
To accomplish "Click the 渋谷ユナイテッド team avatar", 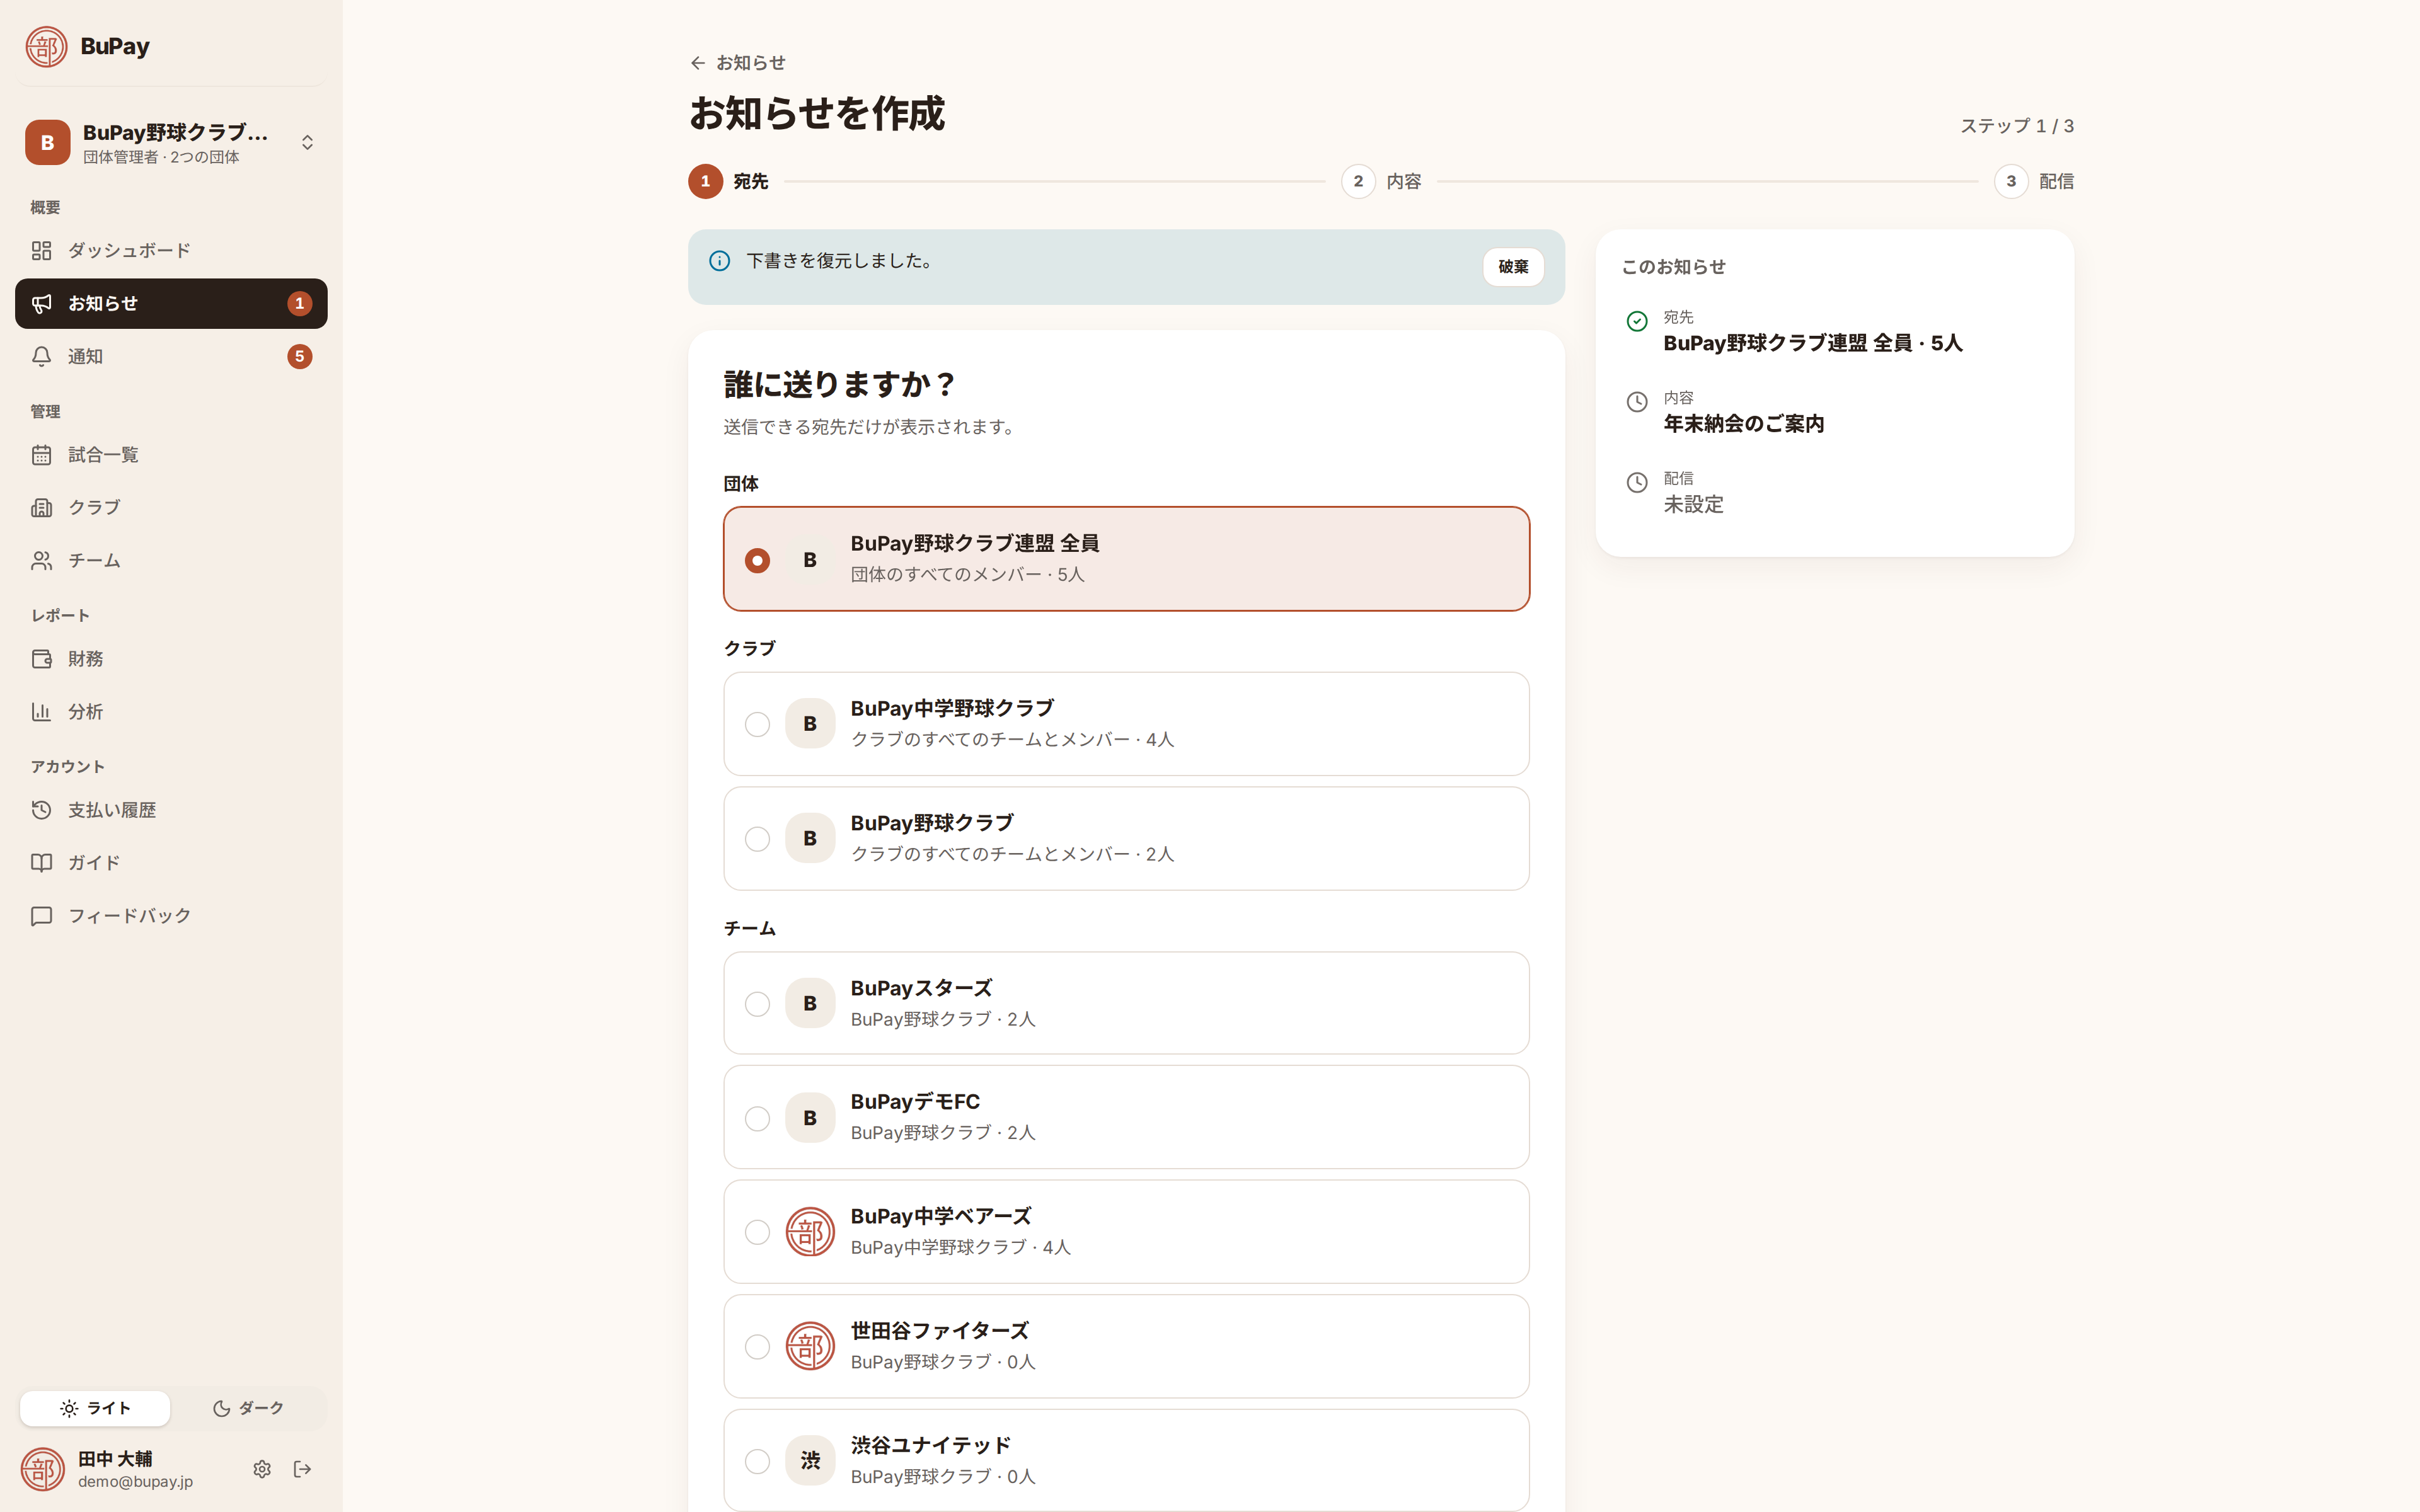I will [810, 1461].
